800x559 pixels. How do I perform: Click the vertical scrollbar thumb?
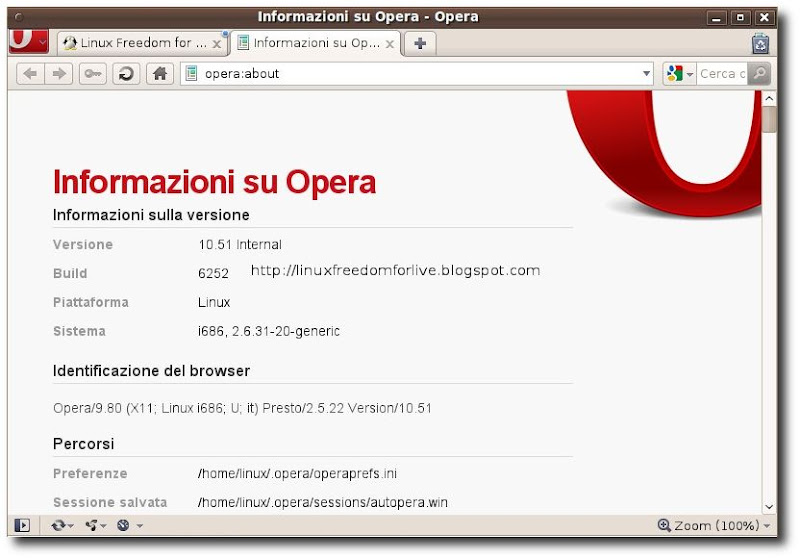[x=769, y=119]
